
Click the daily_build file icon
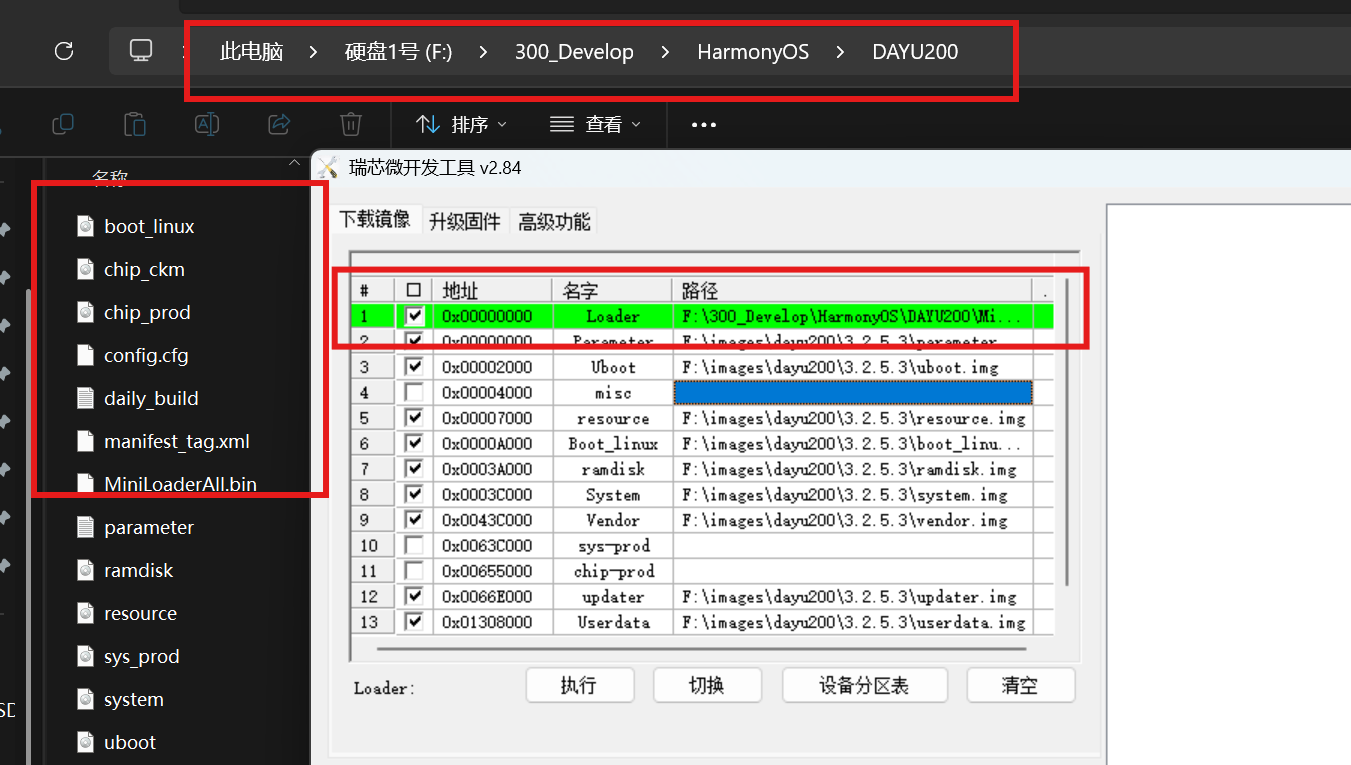(x=86, y=398)
